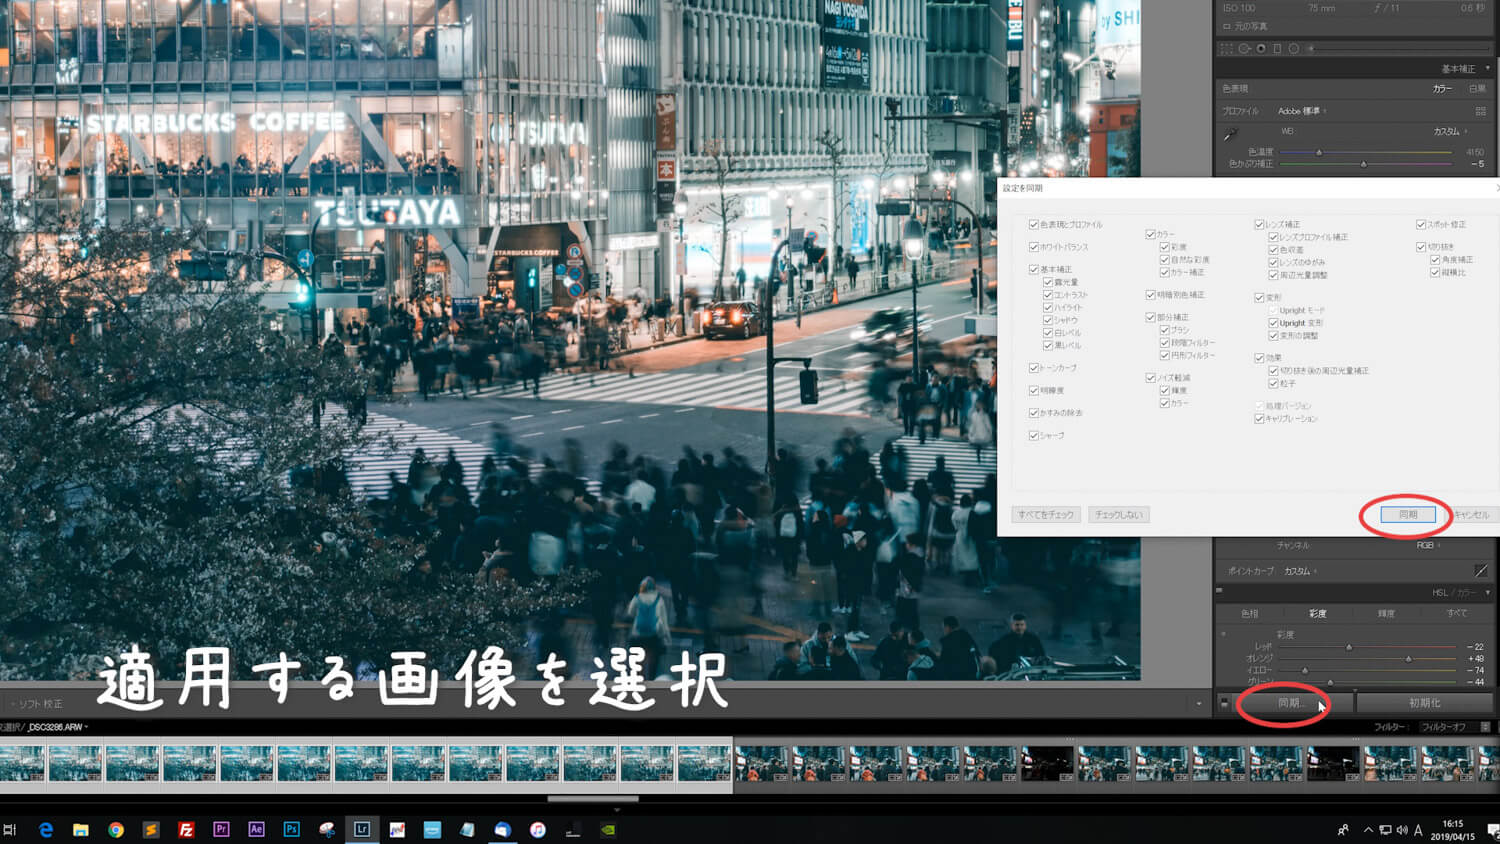Image resolution: width=1500 pixels, height=844 pixels.
Task: Select the spot removal tool icon
Action: pyautogui.click(x=1244, y=48)
